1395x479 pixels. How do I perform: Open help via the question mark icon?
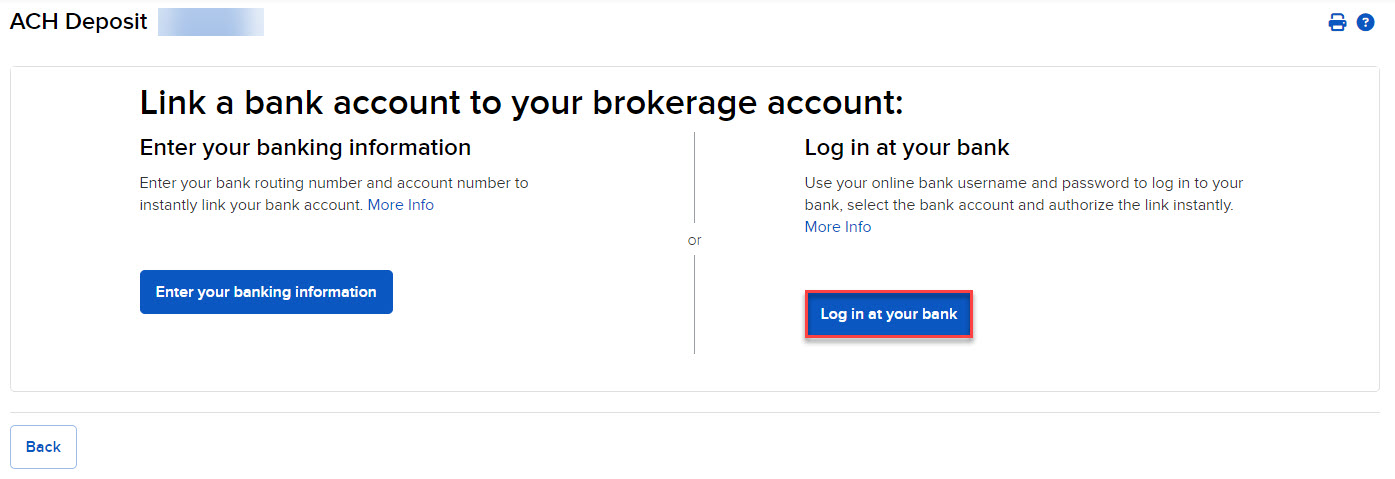pyautogui.click(x=1365, y=22)
